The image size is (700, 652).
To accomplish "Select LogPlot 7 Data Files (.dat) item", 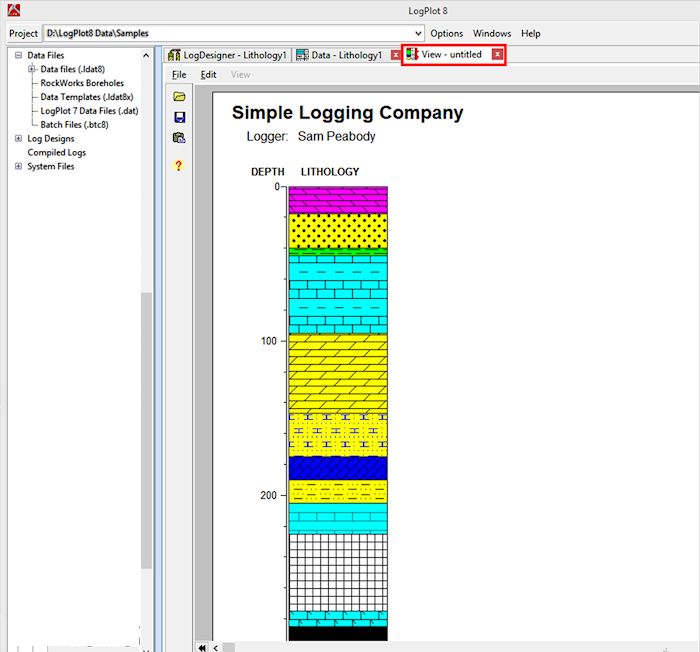I will pyautogui.click(x=89, y=111).
